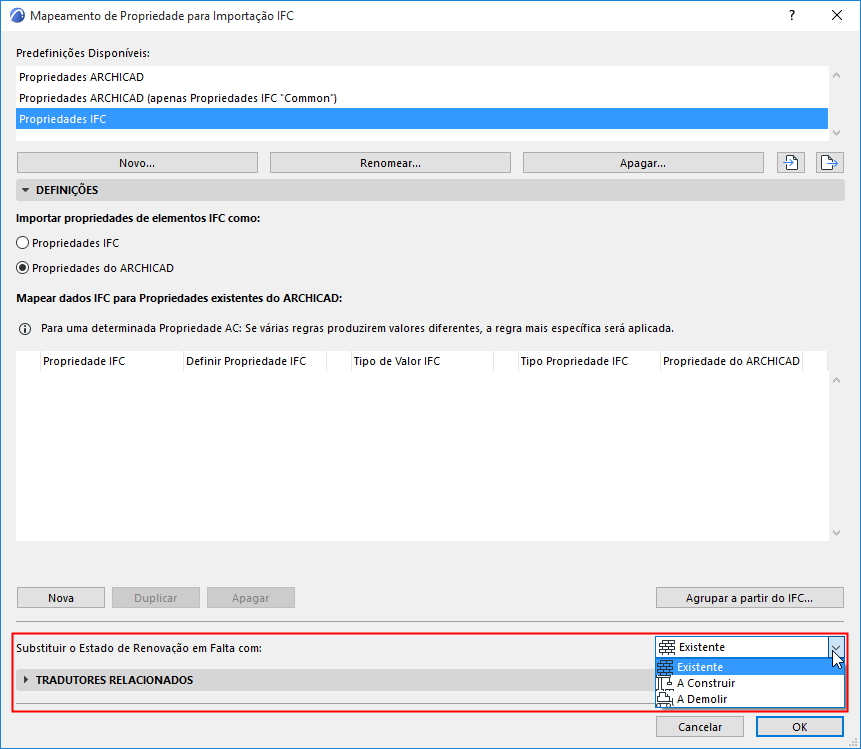Click the mapping table scroll-down arrow
The image size is (861, 749).
[836, 533]
